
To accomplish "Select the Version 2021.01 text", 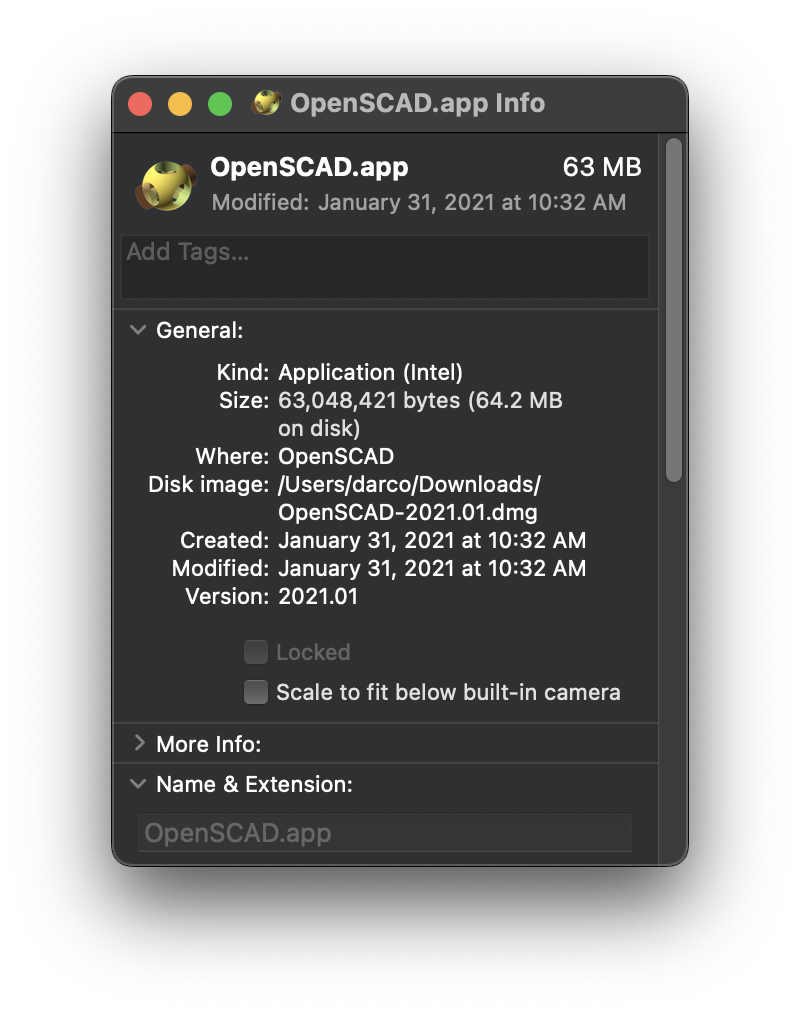I will (x=319, y=596).
